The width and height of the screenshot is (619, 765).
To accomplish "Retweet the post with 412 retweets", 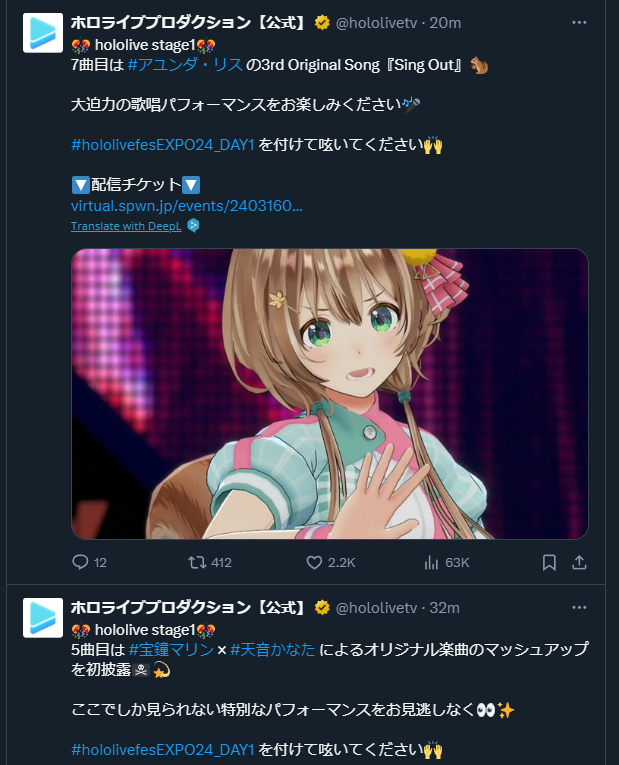I will tap(197, 562).
